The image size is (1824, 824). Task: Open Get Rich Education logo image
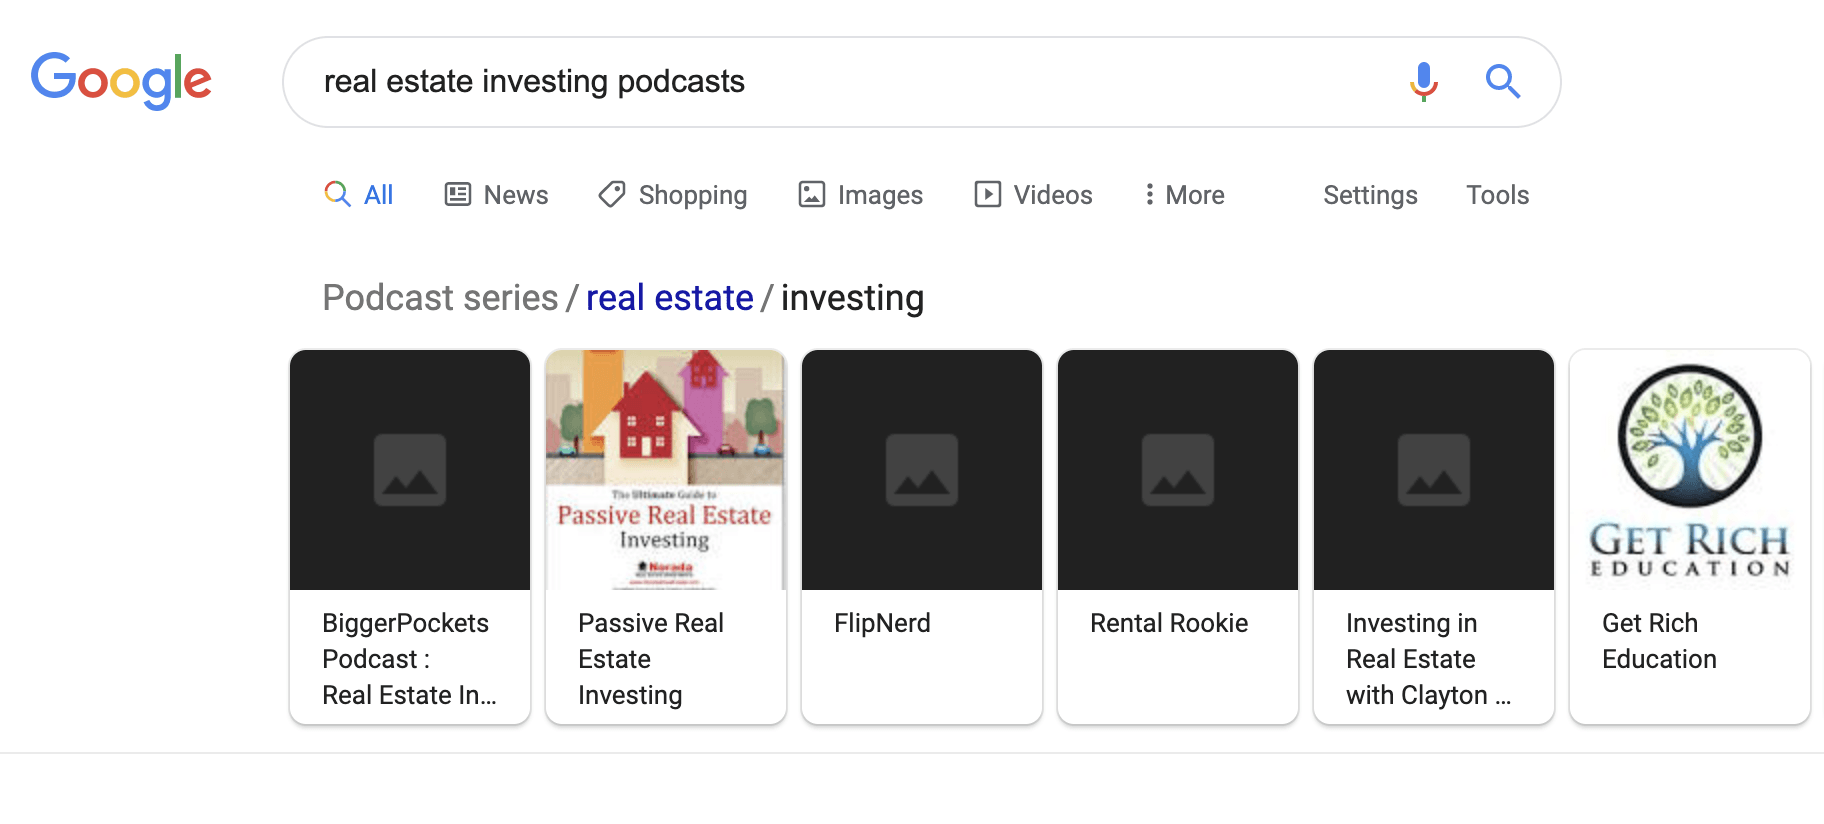[1690, 470]
